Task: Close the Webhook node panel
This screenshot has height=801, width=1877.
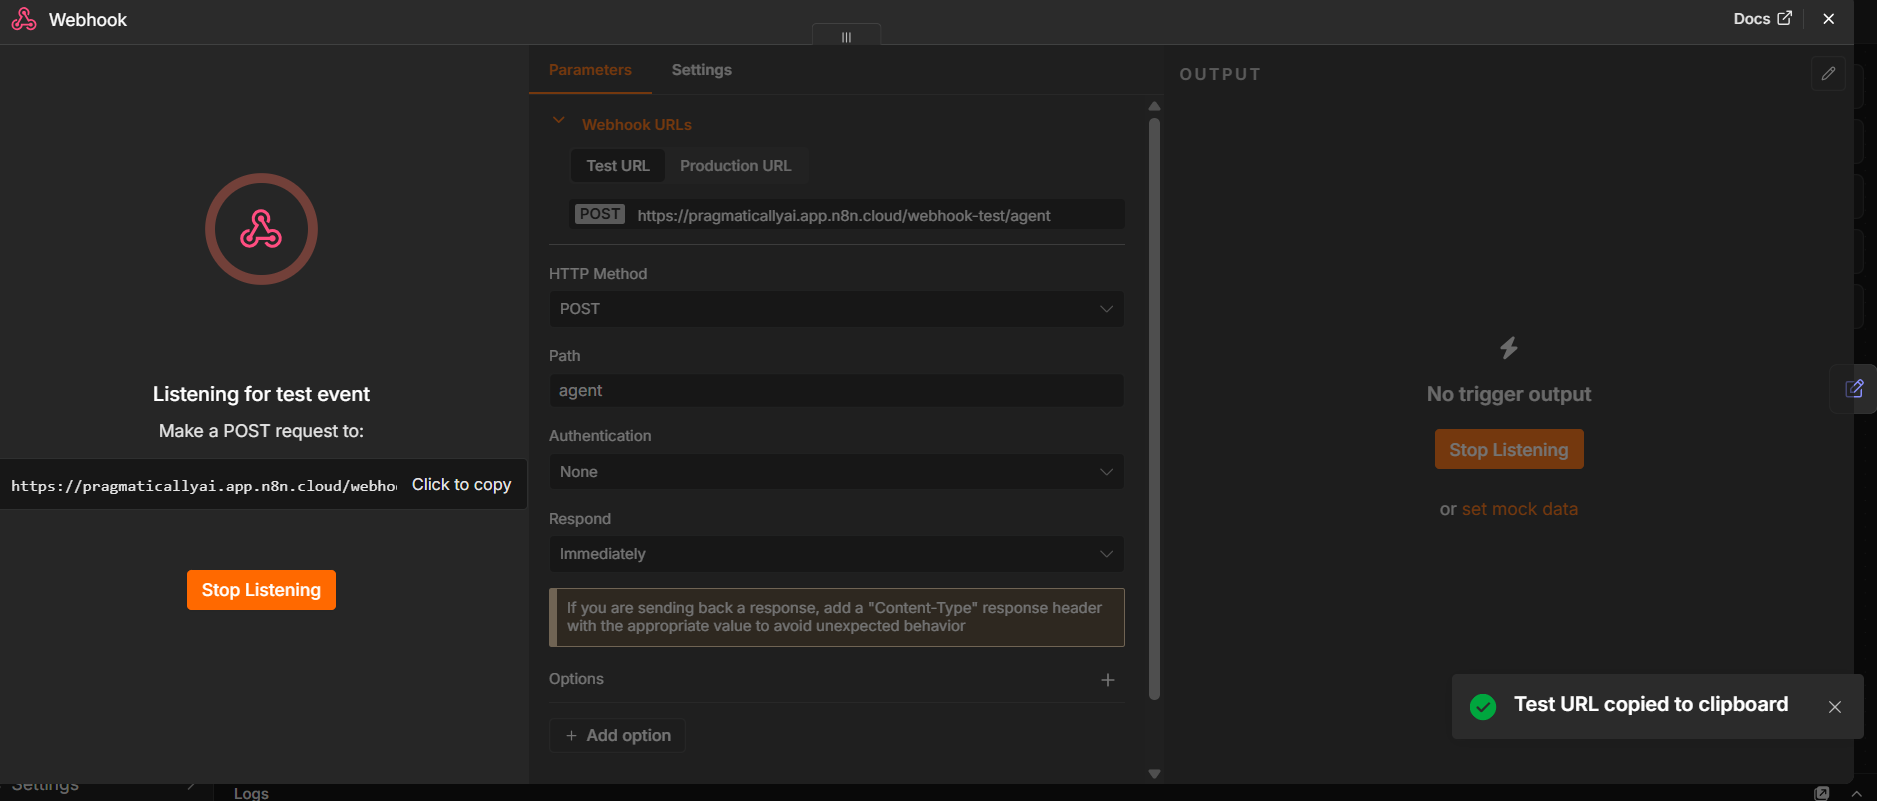Action: tap(1829, 19)
